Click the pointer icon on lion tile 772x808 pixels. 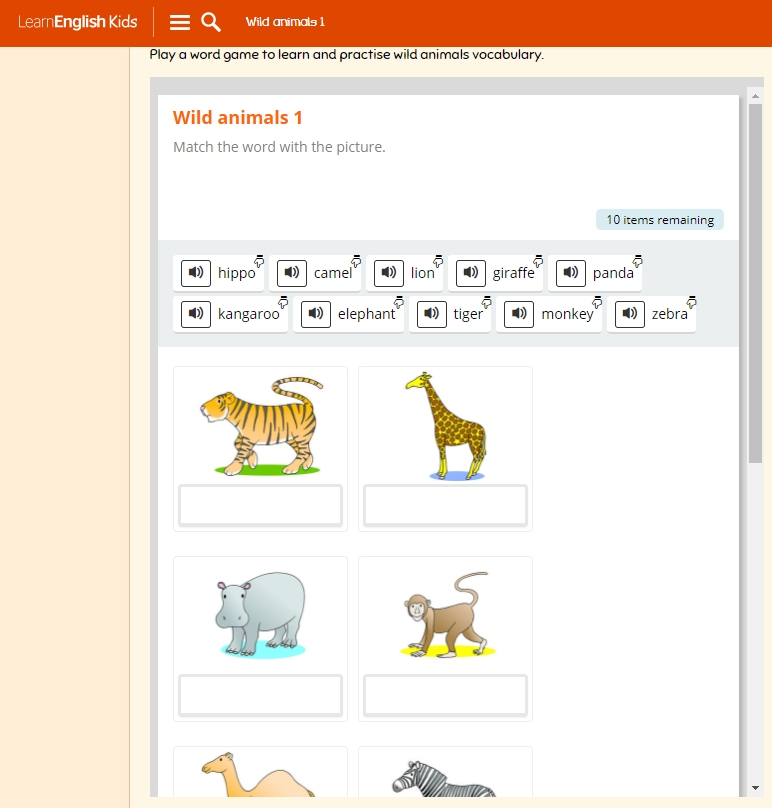click(438, 261)
